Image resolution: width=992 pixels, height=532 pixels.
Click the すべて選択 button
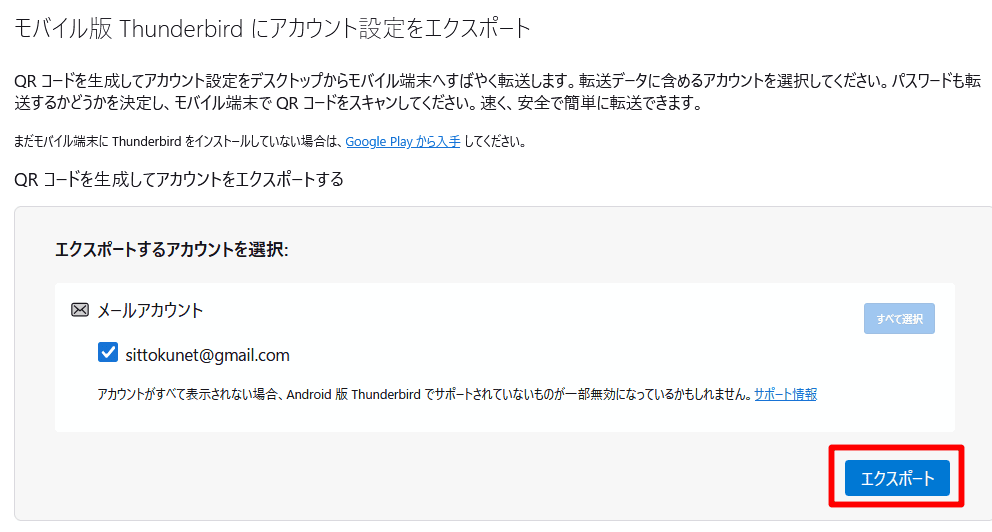[900, 319]
